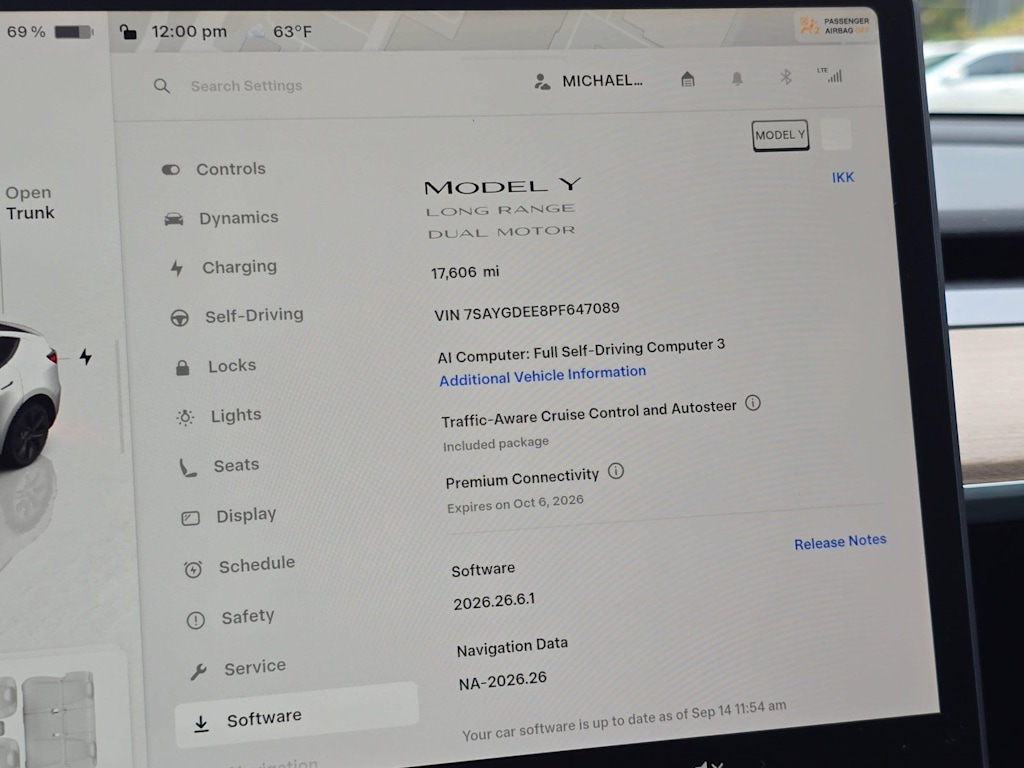Click the search magnifier icon
Viewport: 1024px width, 768px height.
[162, 86]
